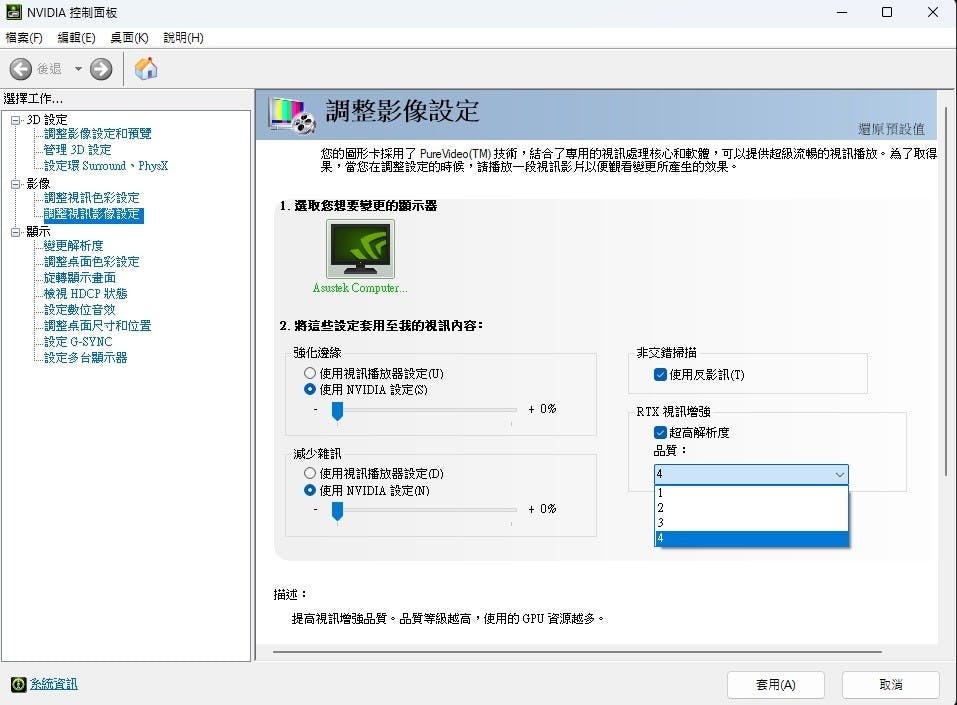Viewport: 957px width, 705px height.
Task: Open the 說明(H) menu
Action: coord(183,38)
